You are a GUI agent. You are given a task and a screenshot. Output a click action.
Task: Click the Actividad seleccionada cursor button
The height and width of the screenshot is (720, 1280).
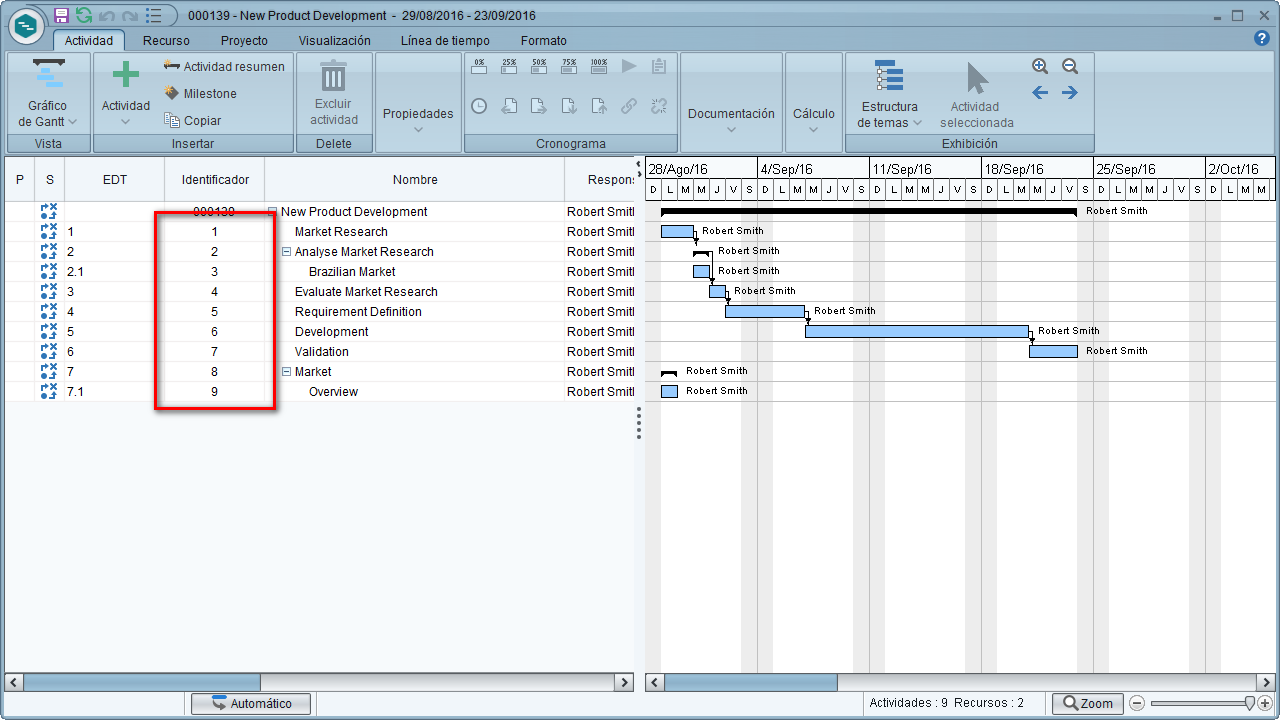click(977, 95)
